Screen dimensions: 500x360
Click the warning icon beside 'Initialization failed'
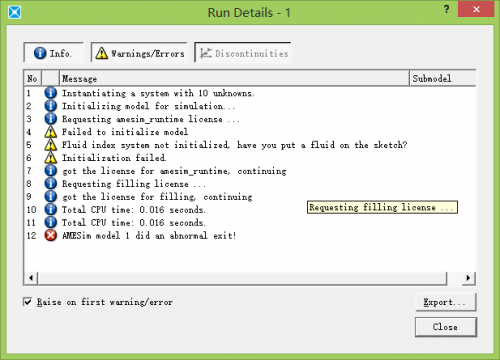(x=51, y=157)
